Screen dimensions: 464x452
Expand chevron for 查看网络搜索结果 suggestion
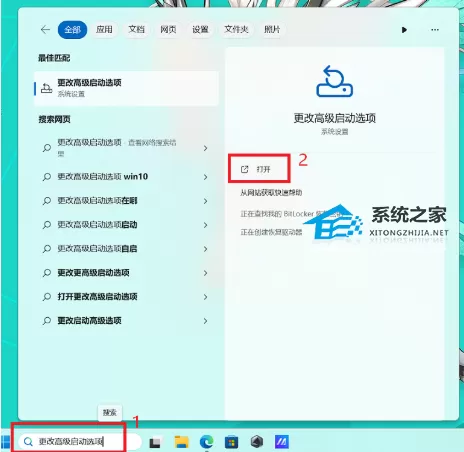206,148
